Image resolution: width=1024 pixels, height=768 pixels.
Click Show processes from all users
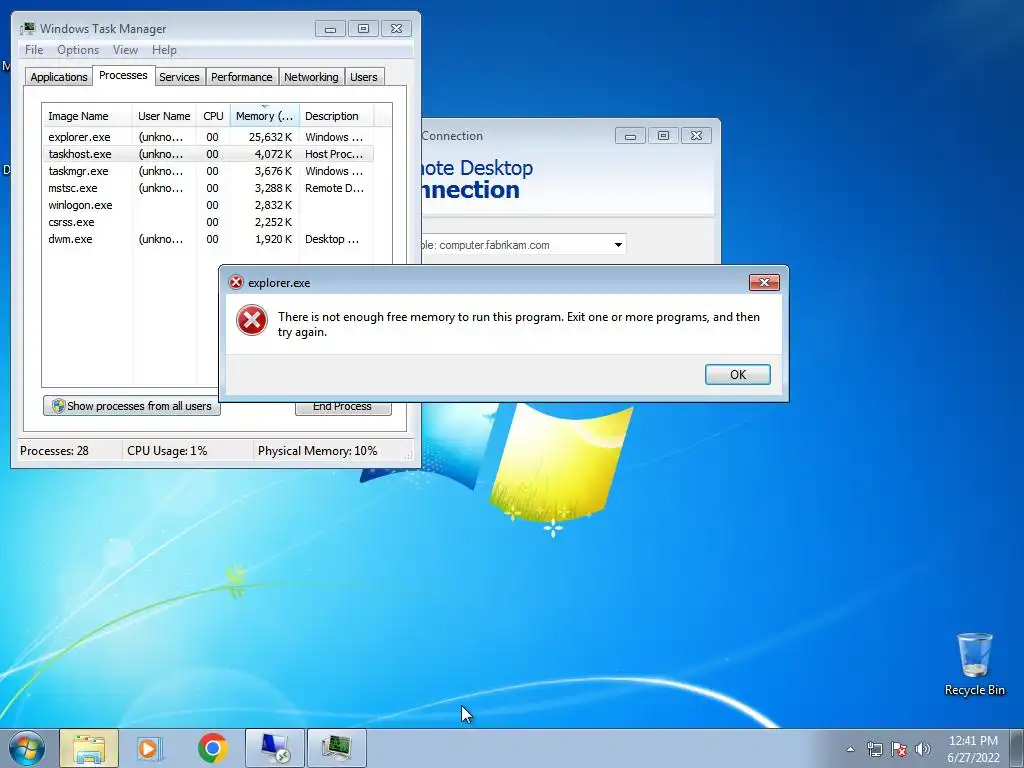pyautogui.click(x=132, y=406)
